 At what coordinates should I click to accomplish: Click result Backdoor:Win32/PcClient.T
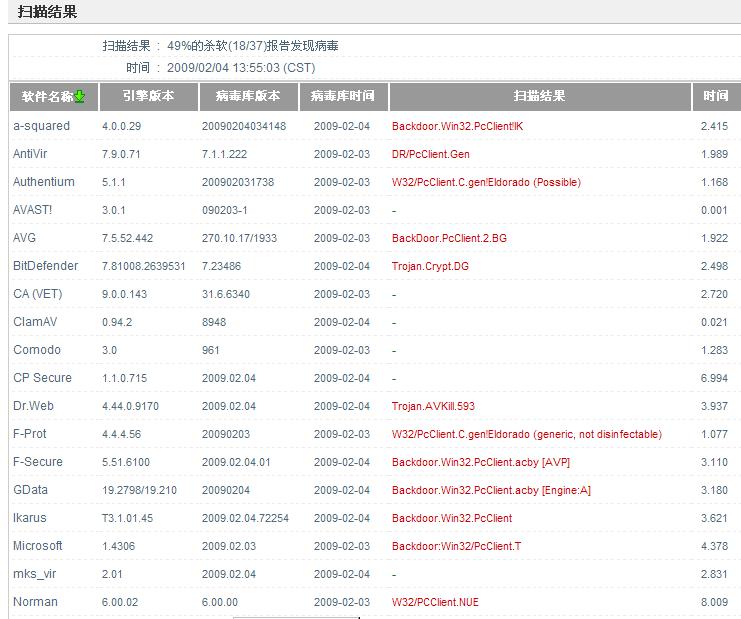click(457, 546)
